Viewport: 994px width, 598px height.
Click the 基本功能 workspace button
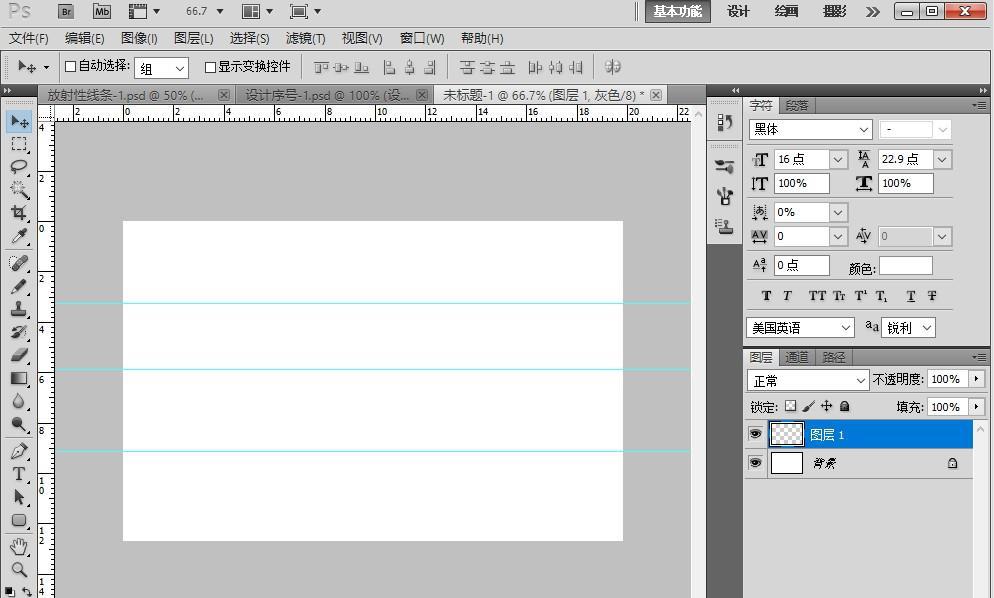(677, 12)
